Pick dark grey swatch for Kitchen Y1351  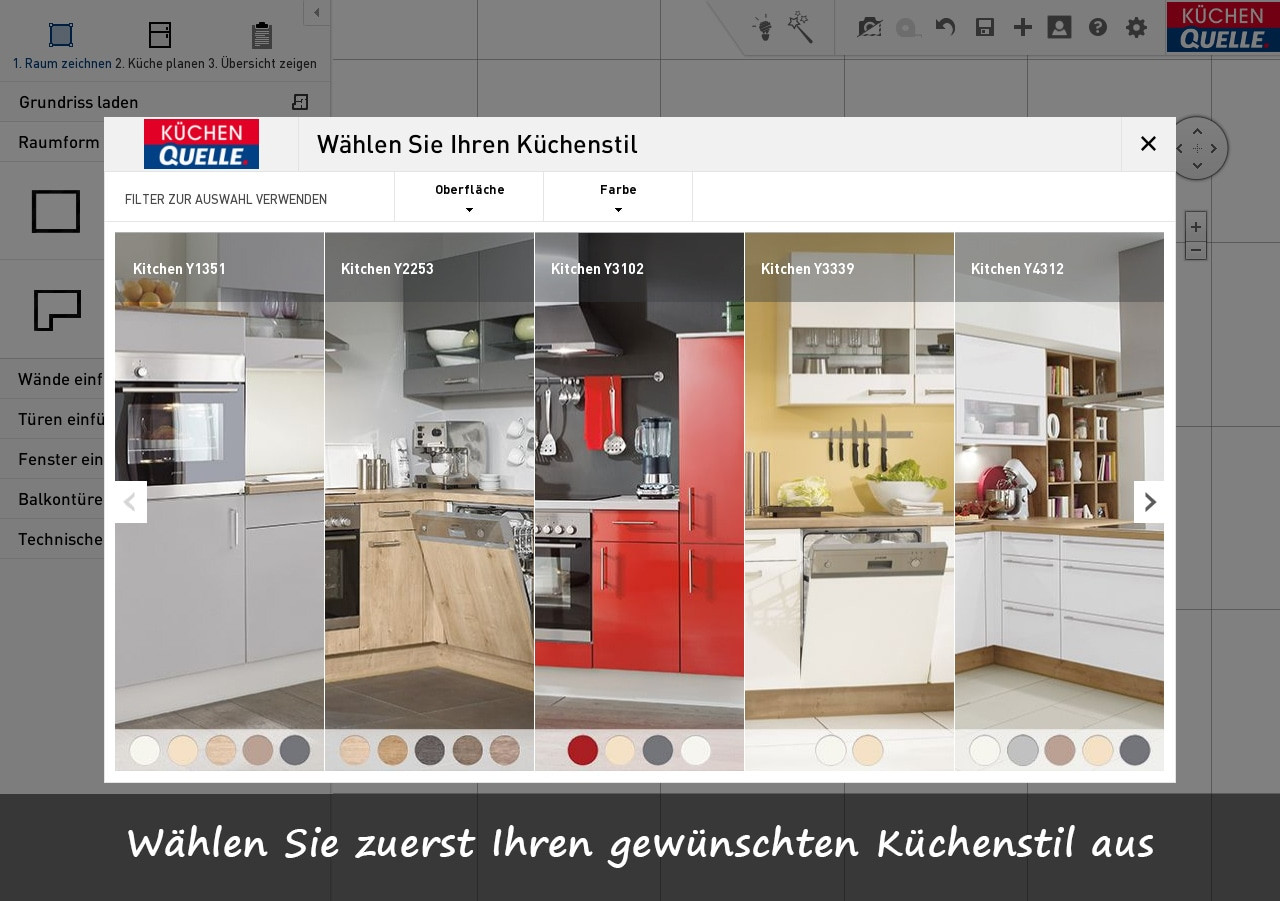295,750
